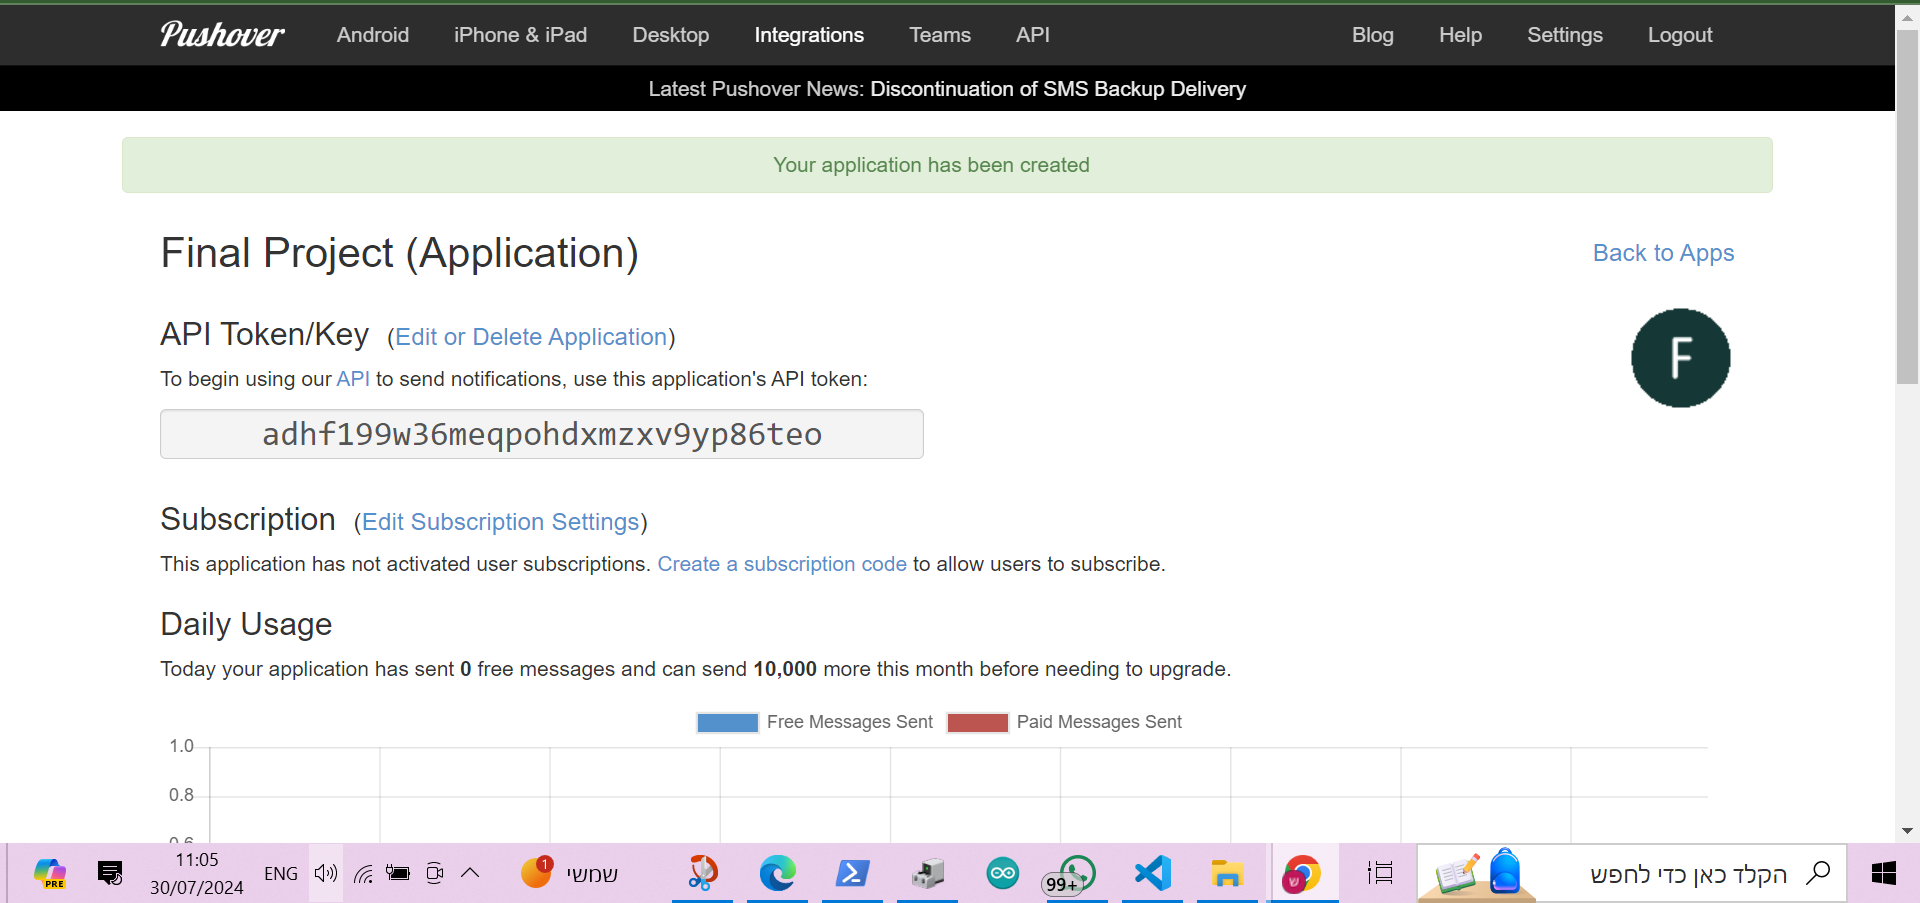The height and width of the screenshot is (903, 1920).
Task: Click the scrollbar down arrow
Action: [1907, 831]
